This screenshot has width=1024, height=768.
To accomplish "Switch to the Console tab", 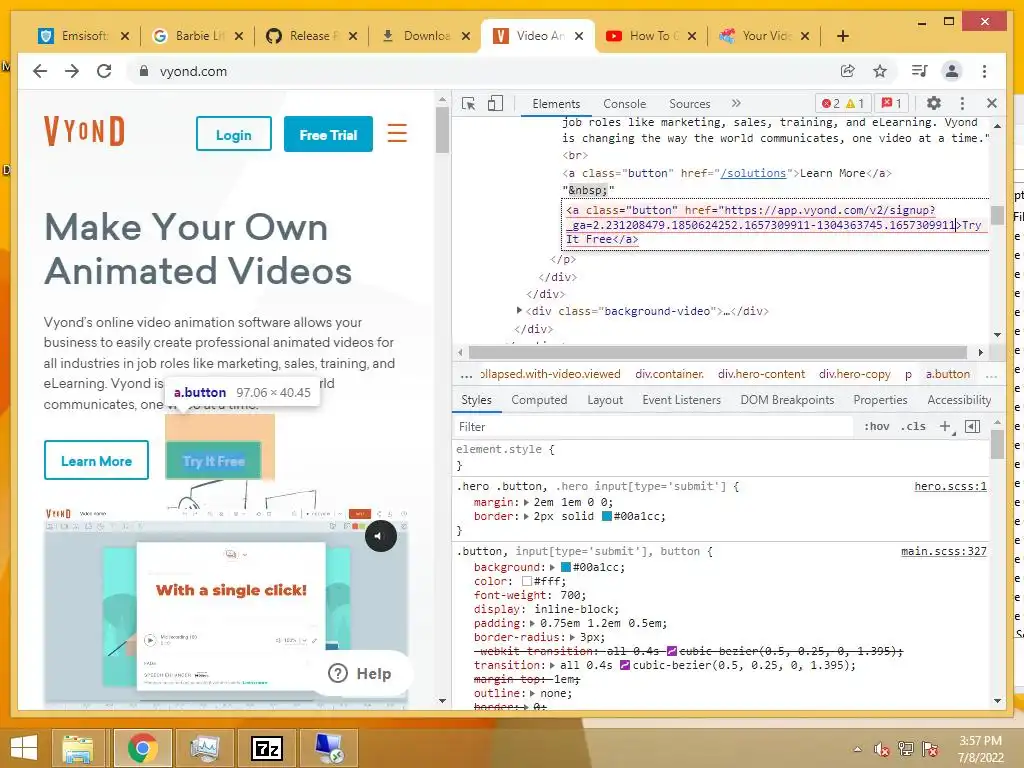I will click(x=624, y=104).
